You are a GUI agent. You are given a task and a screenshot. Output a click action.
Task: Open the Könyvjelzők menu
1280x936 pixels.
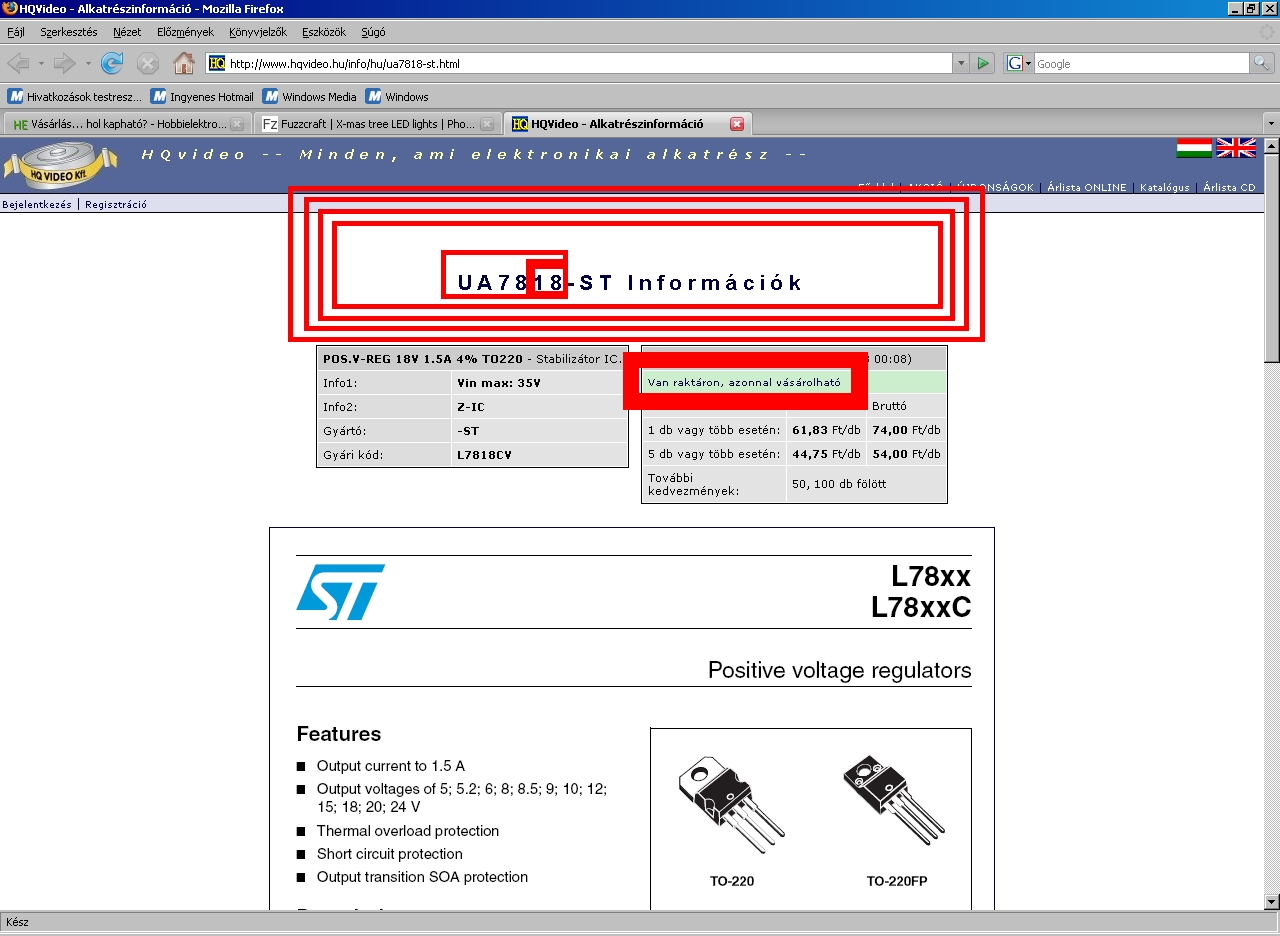click(x=258, y=32)
